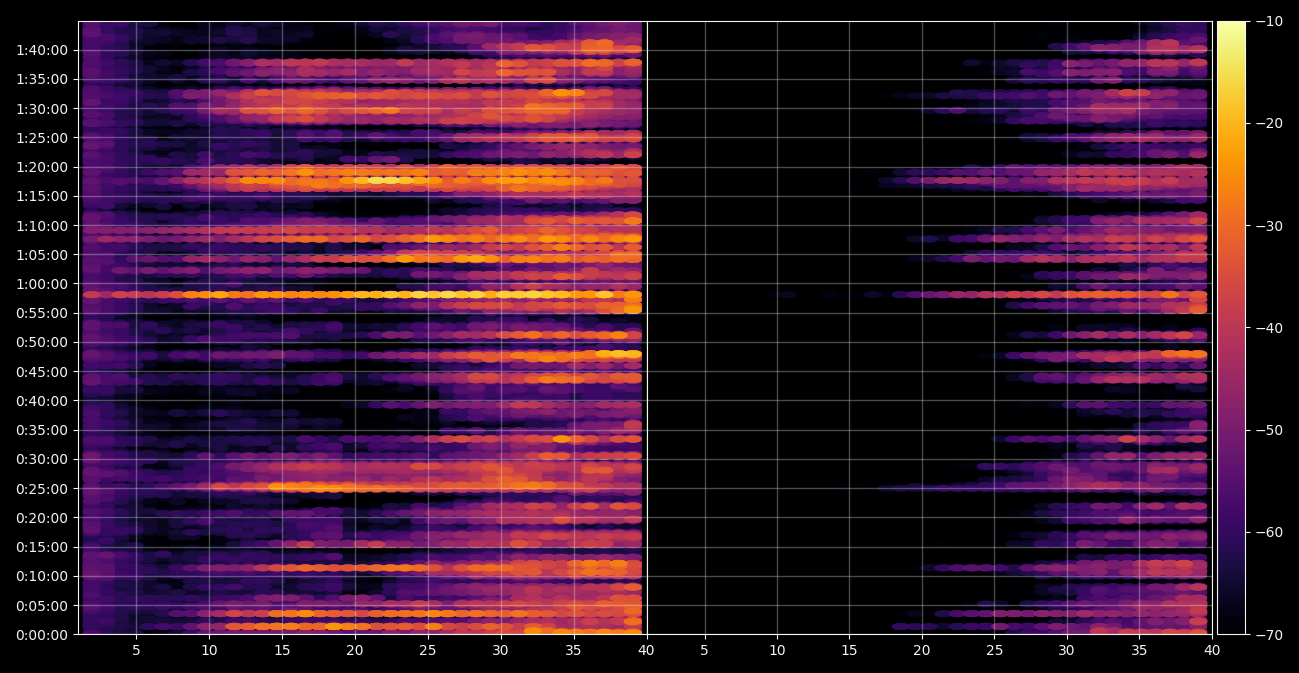Click the −20 colorbar tick label
1299x673 pixels.
coord(1269,123)
